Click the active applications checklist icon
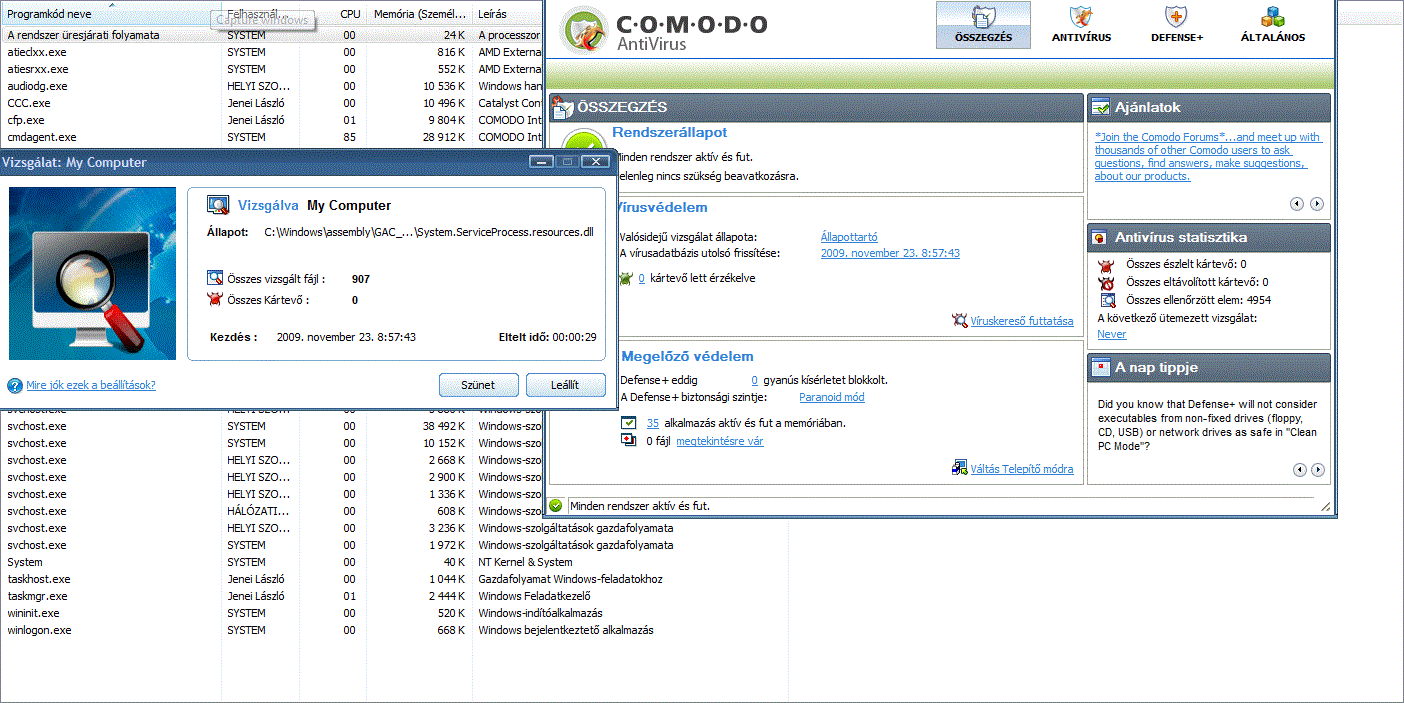 pyautogui.click(x=628, y=423)
